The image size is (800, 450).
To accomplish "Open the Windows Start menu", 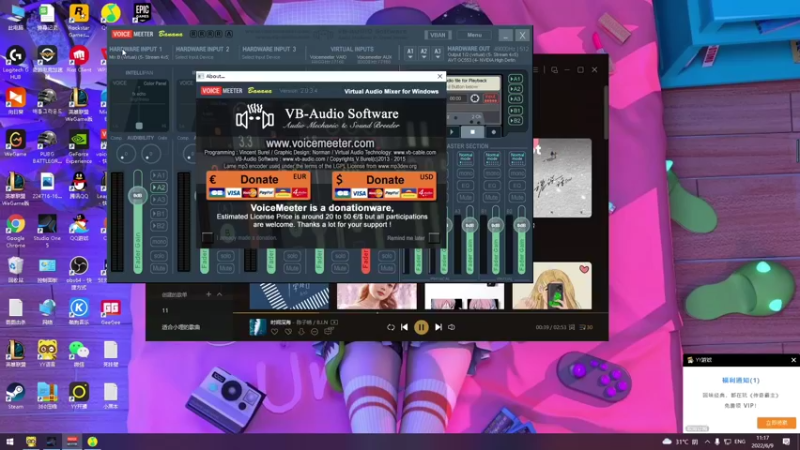I will 10,442.
